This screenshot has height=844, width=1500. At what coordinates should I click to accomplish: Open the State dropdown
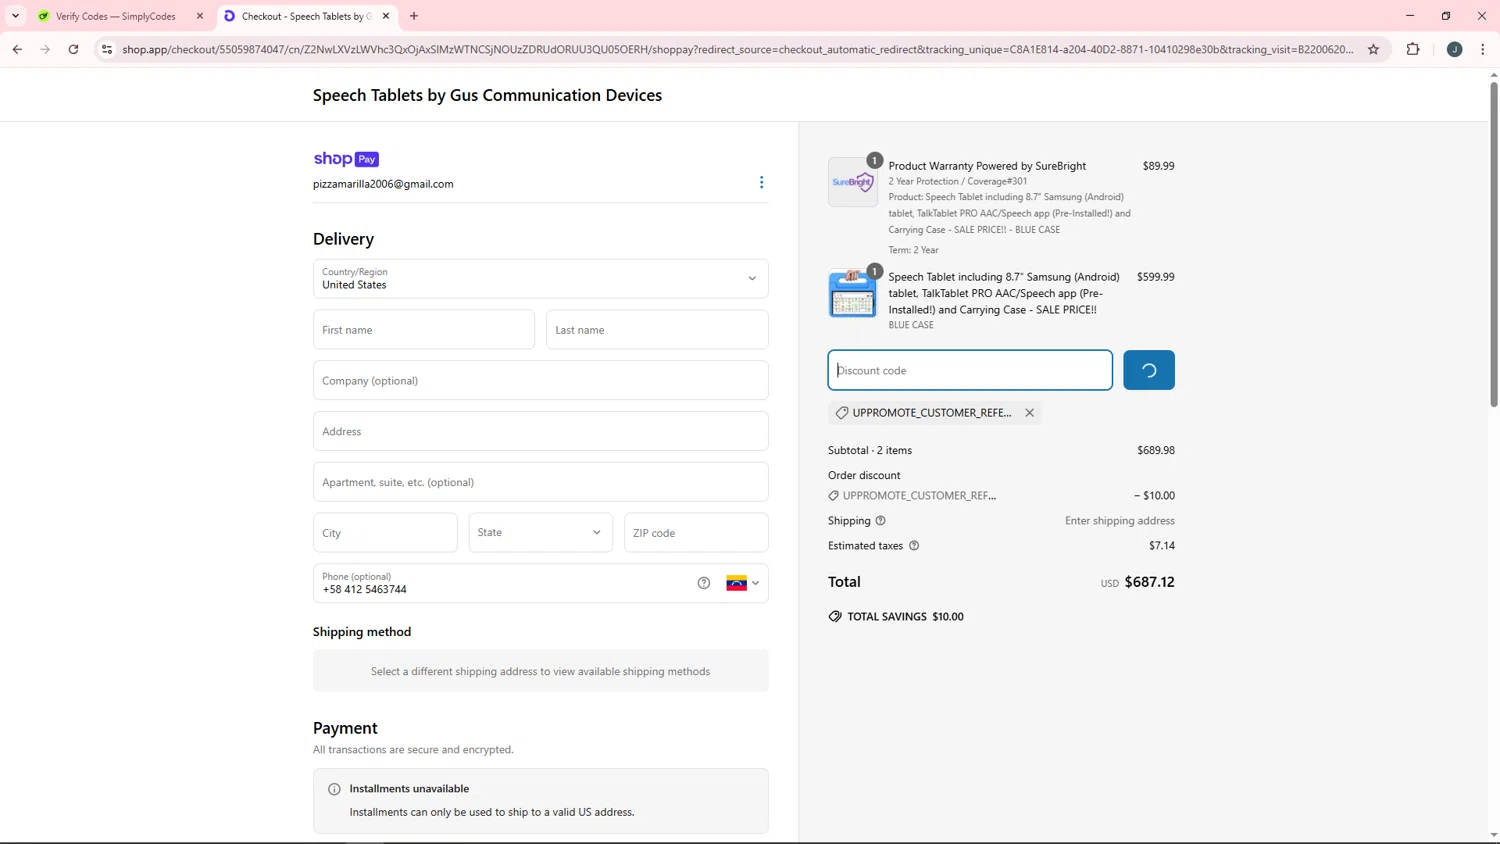point(540,533)
